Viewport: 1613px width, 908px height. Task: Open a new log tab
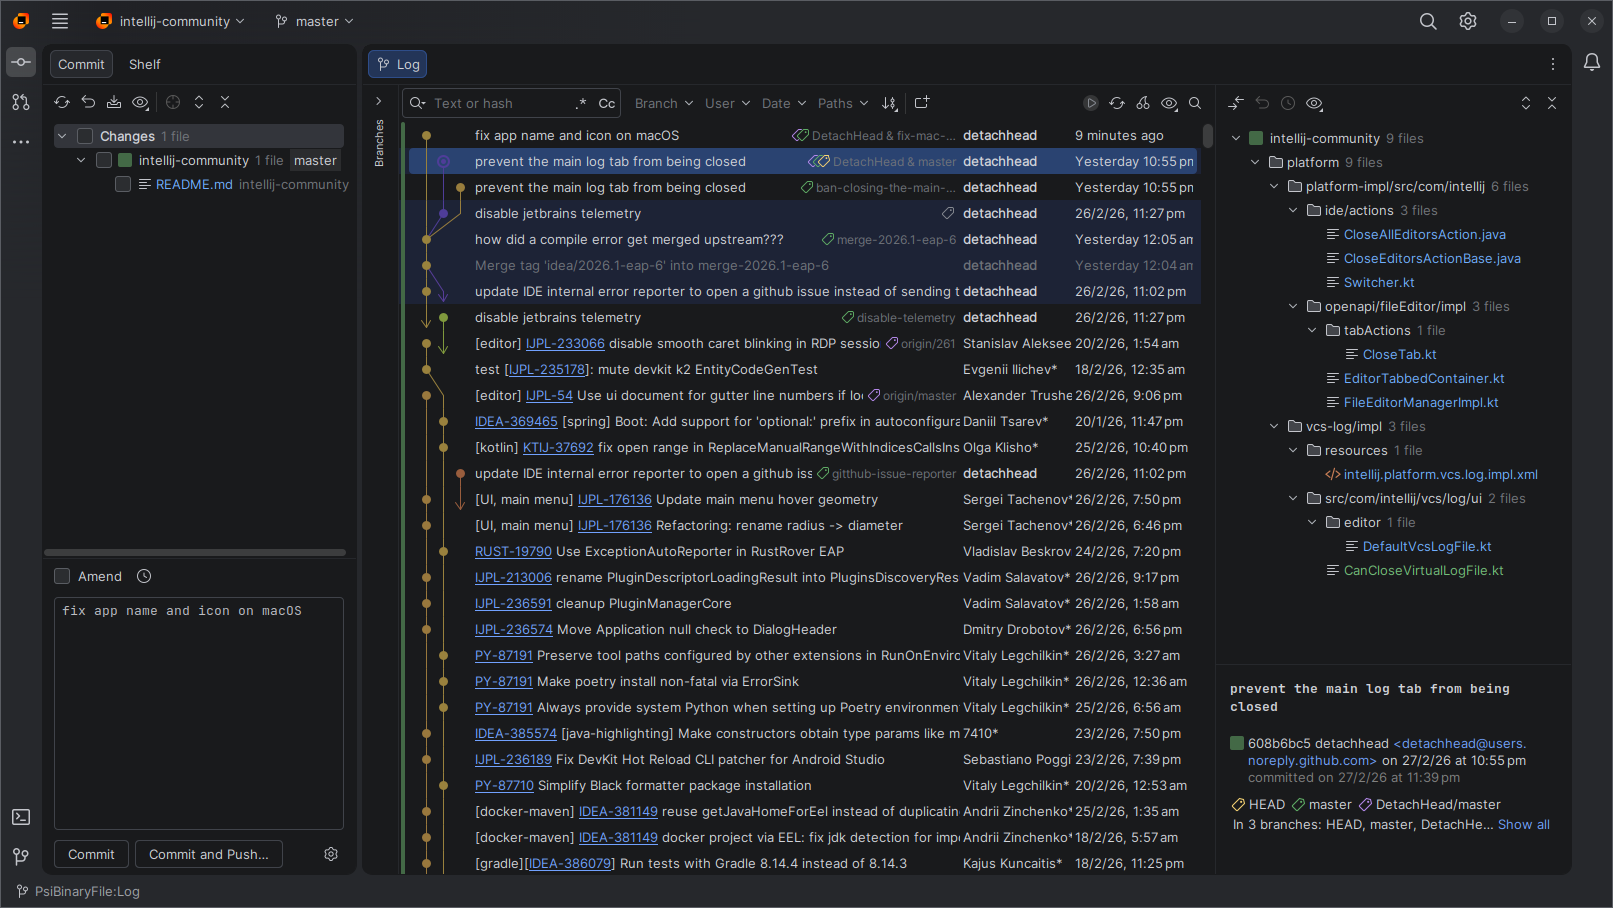[922, 102]
